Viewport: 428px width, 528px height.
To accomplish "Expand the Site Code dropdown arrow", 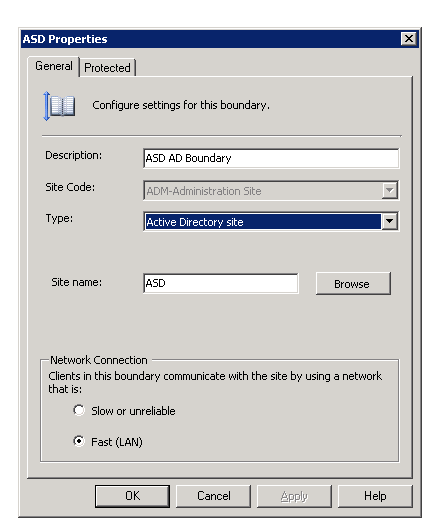I will (389, 191).
